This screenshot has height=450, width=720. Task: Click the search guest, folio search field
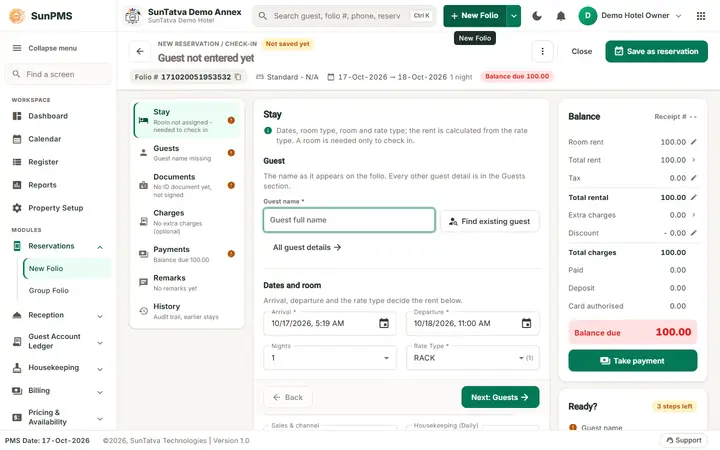pyautogui.click(x=344, y=16)
